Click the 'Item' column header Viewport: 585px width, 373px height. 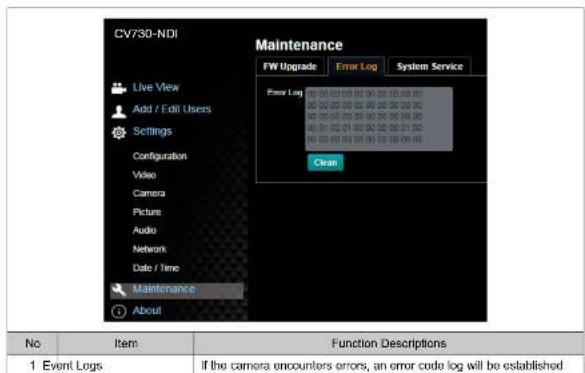point(126,343)
